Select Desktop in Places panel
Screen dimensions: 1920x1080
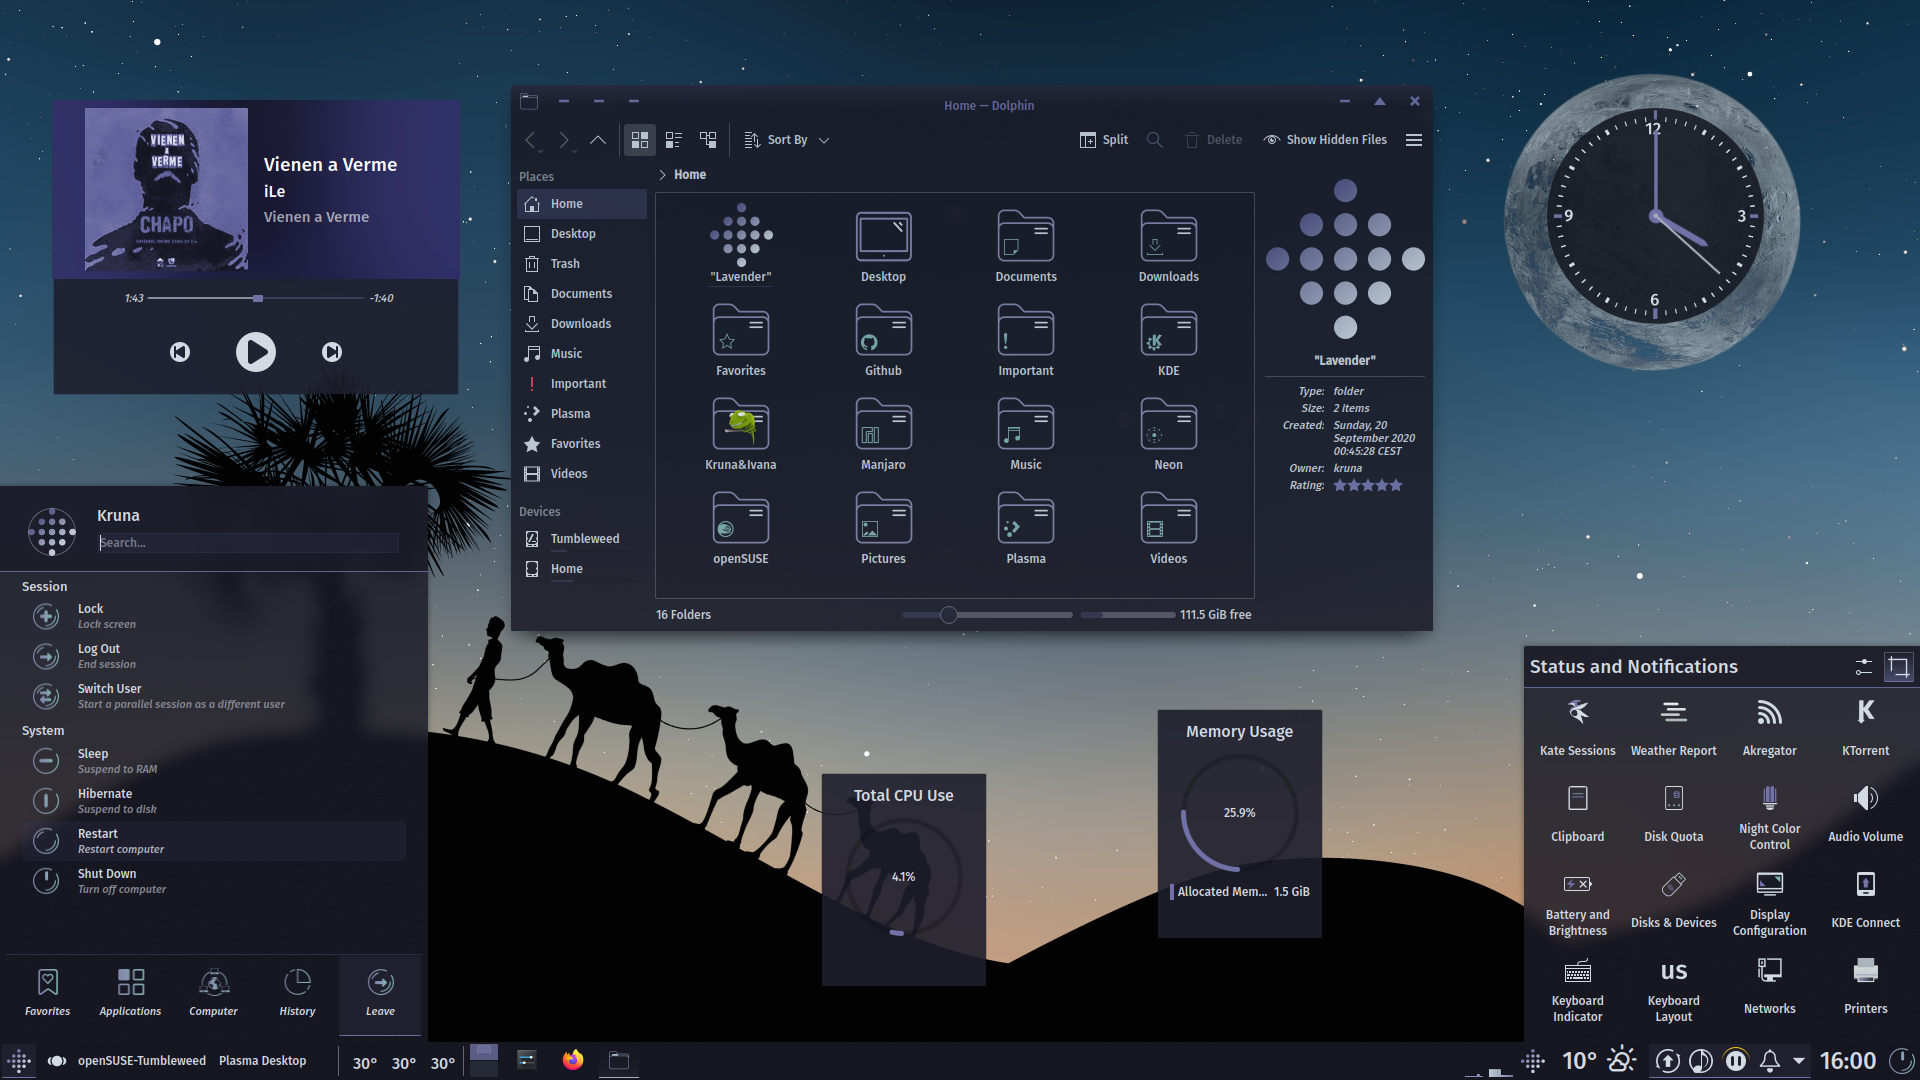pos(582,234)
